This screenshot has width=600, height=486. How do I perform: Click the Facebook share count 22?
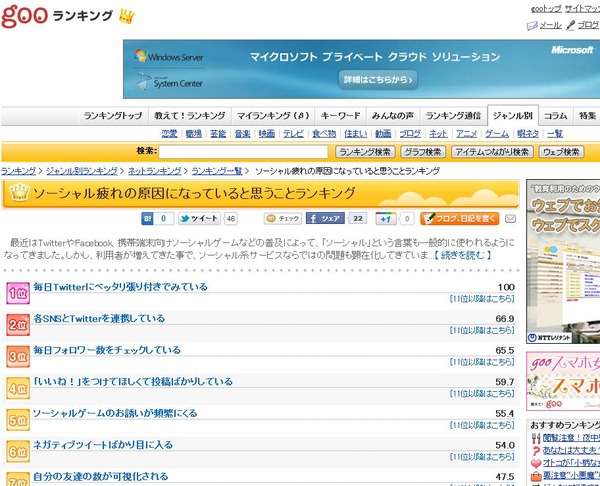[x=357, y=219]
